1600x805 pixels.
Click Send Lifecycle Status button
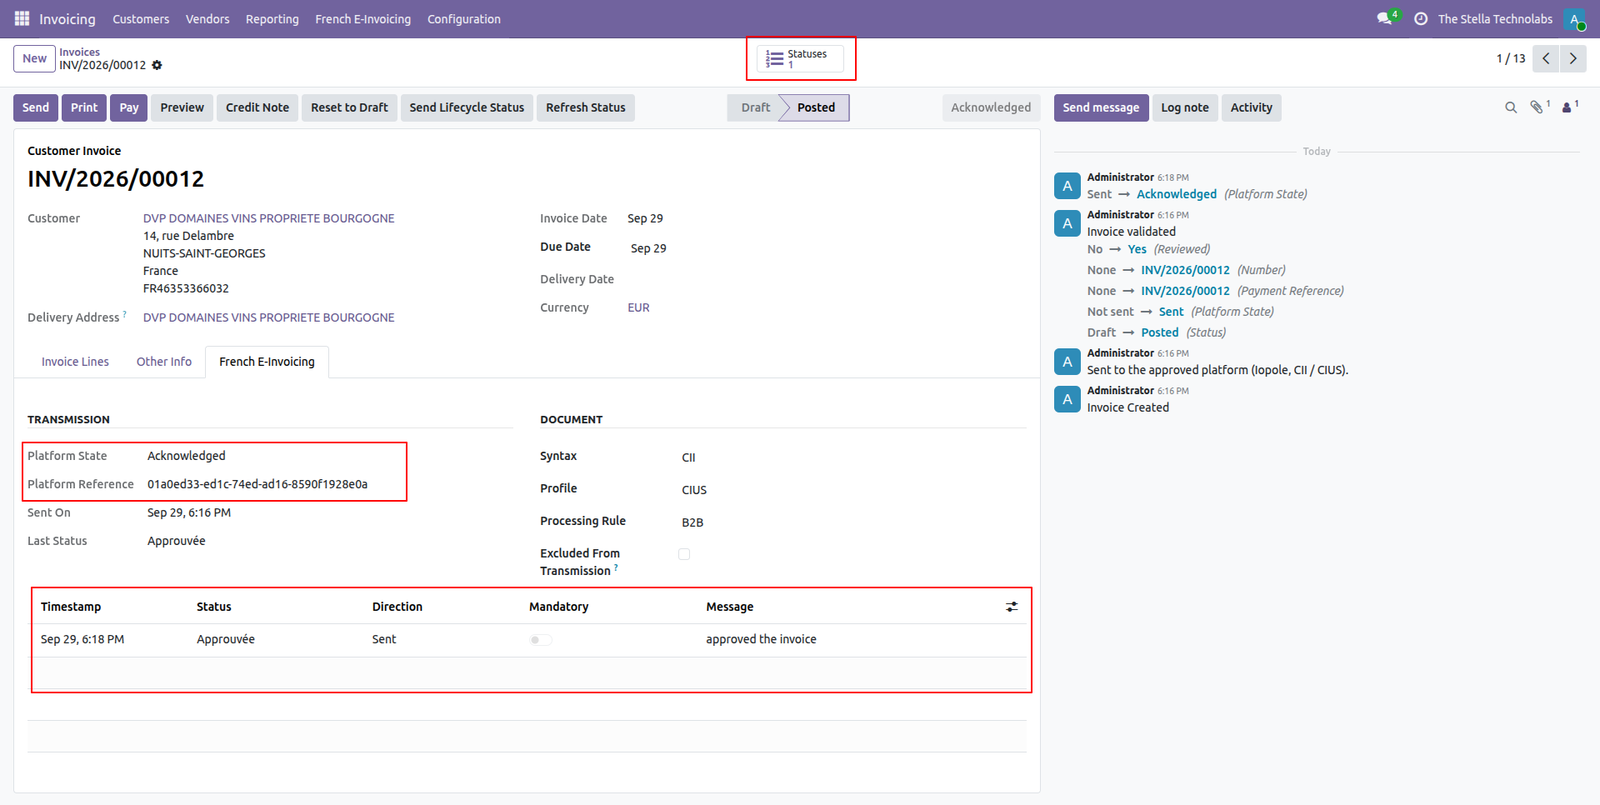pos(467,108)
